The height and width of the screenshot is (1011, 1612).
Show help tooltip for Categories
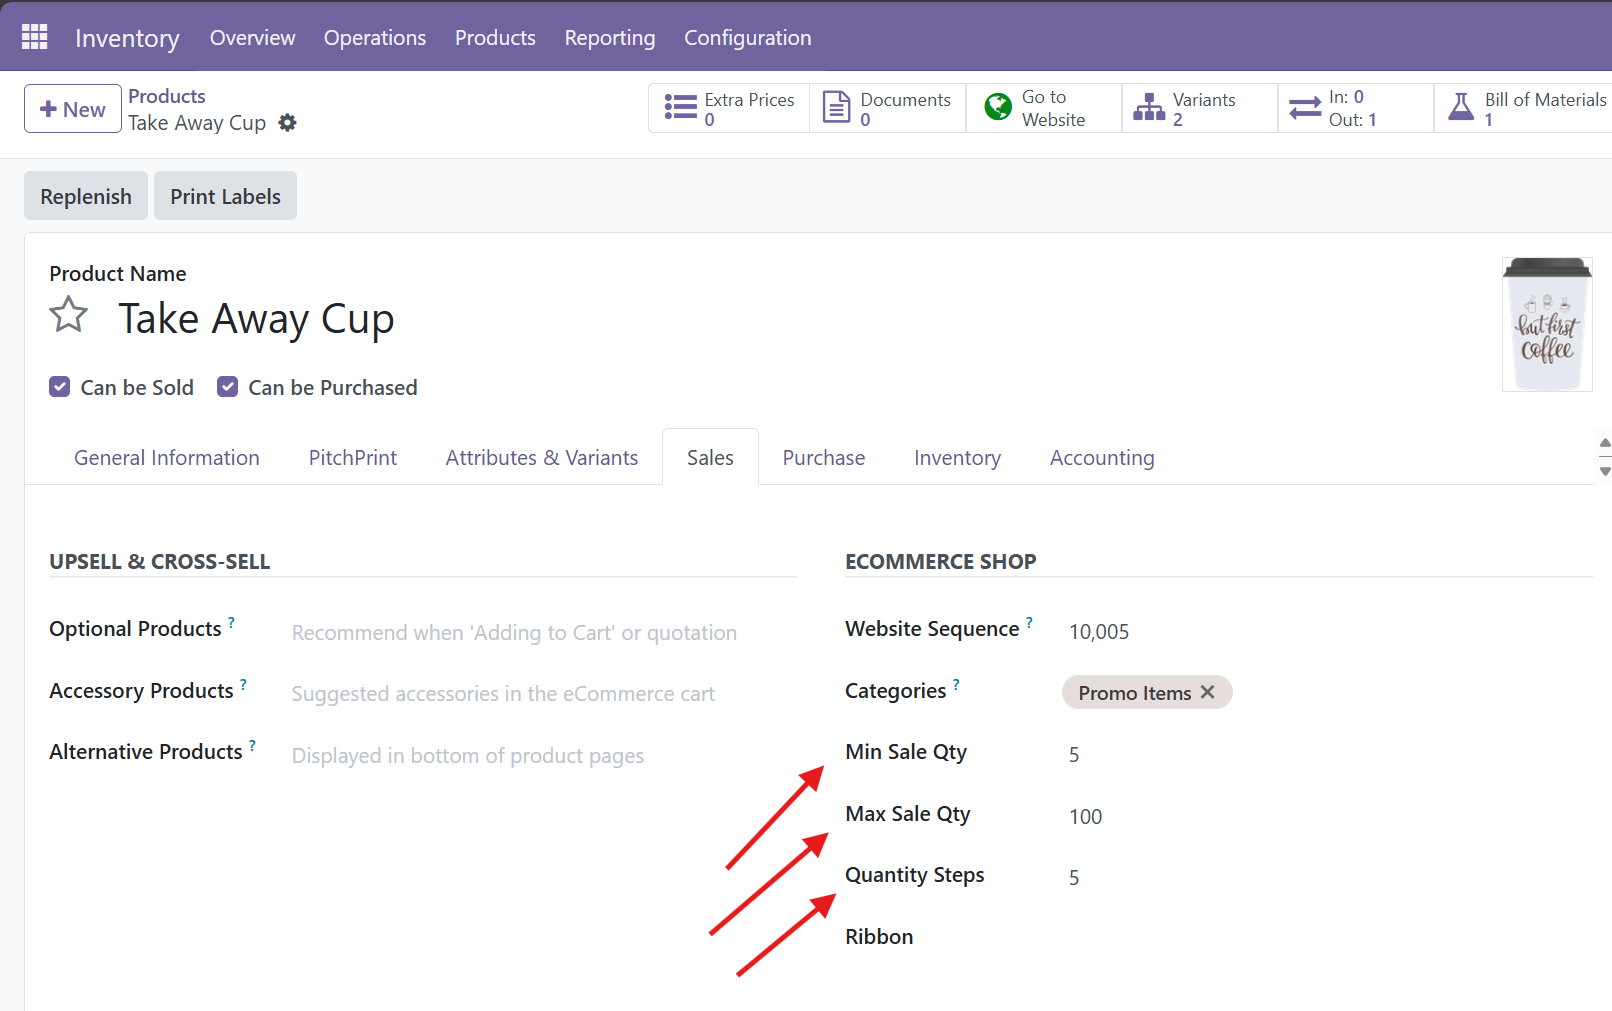coord(956,683)
